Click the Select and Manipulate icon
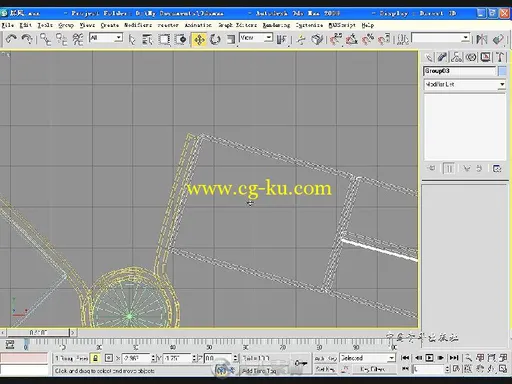512x384 pixels. [x=301, y=39]
